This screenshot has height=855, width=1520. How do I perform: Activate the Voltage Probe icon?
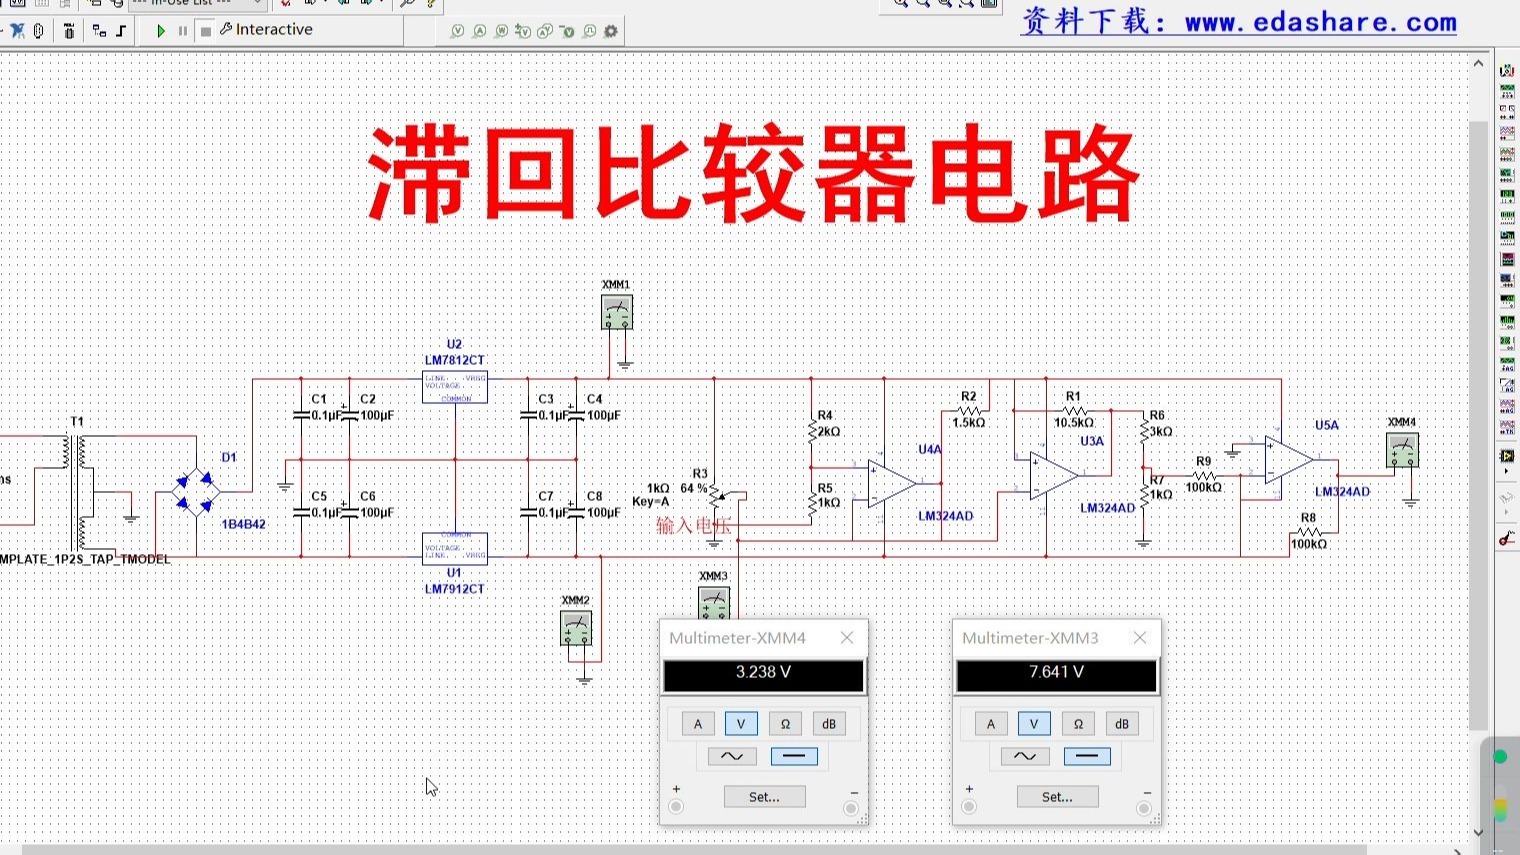[x=458, y=31]
